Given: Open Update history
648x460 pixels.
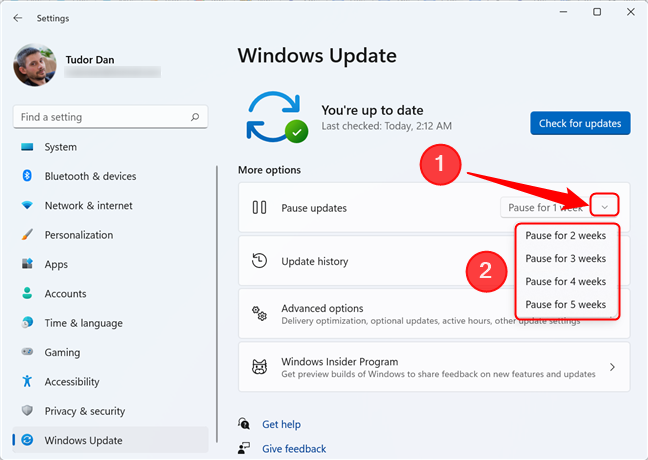Looking at the screenshot, I should tap(376, 261).
